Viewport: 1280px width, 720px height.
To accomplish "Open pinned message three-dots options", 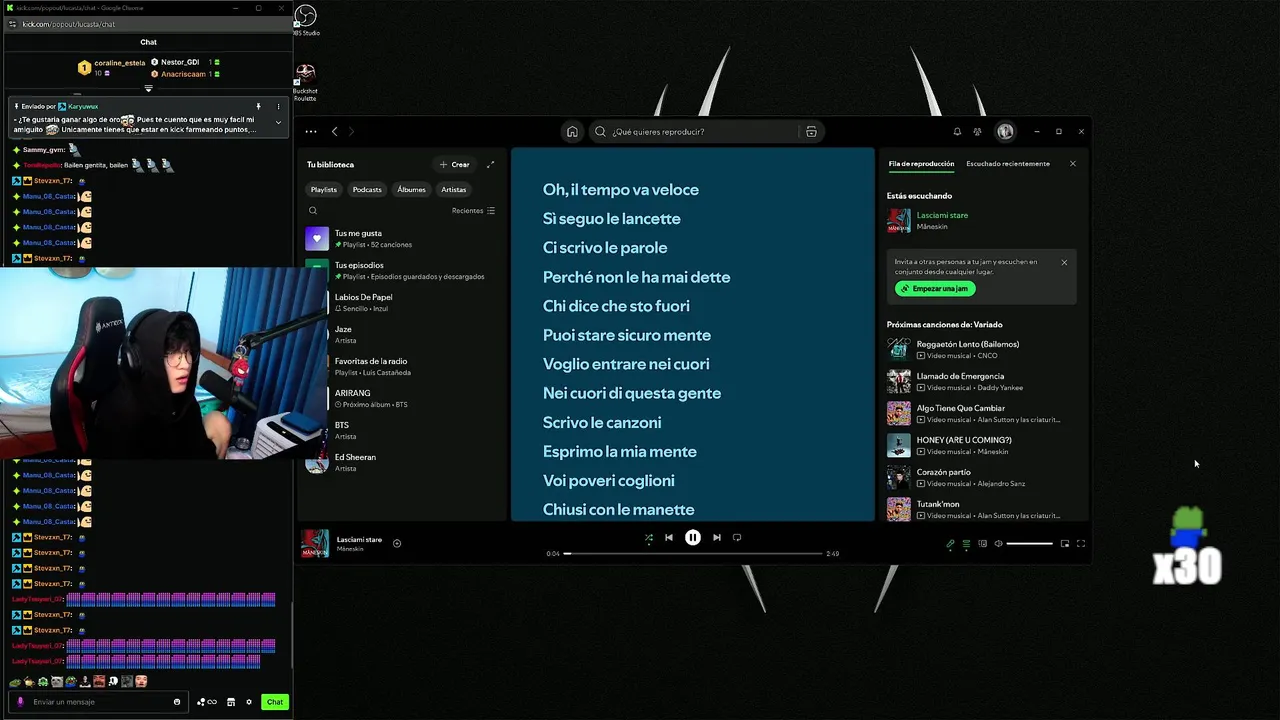I will tap(278, 106).
